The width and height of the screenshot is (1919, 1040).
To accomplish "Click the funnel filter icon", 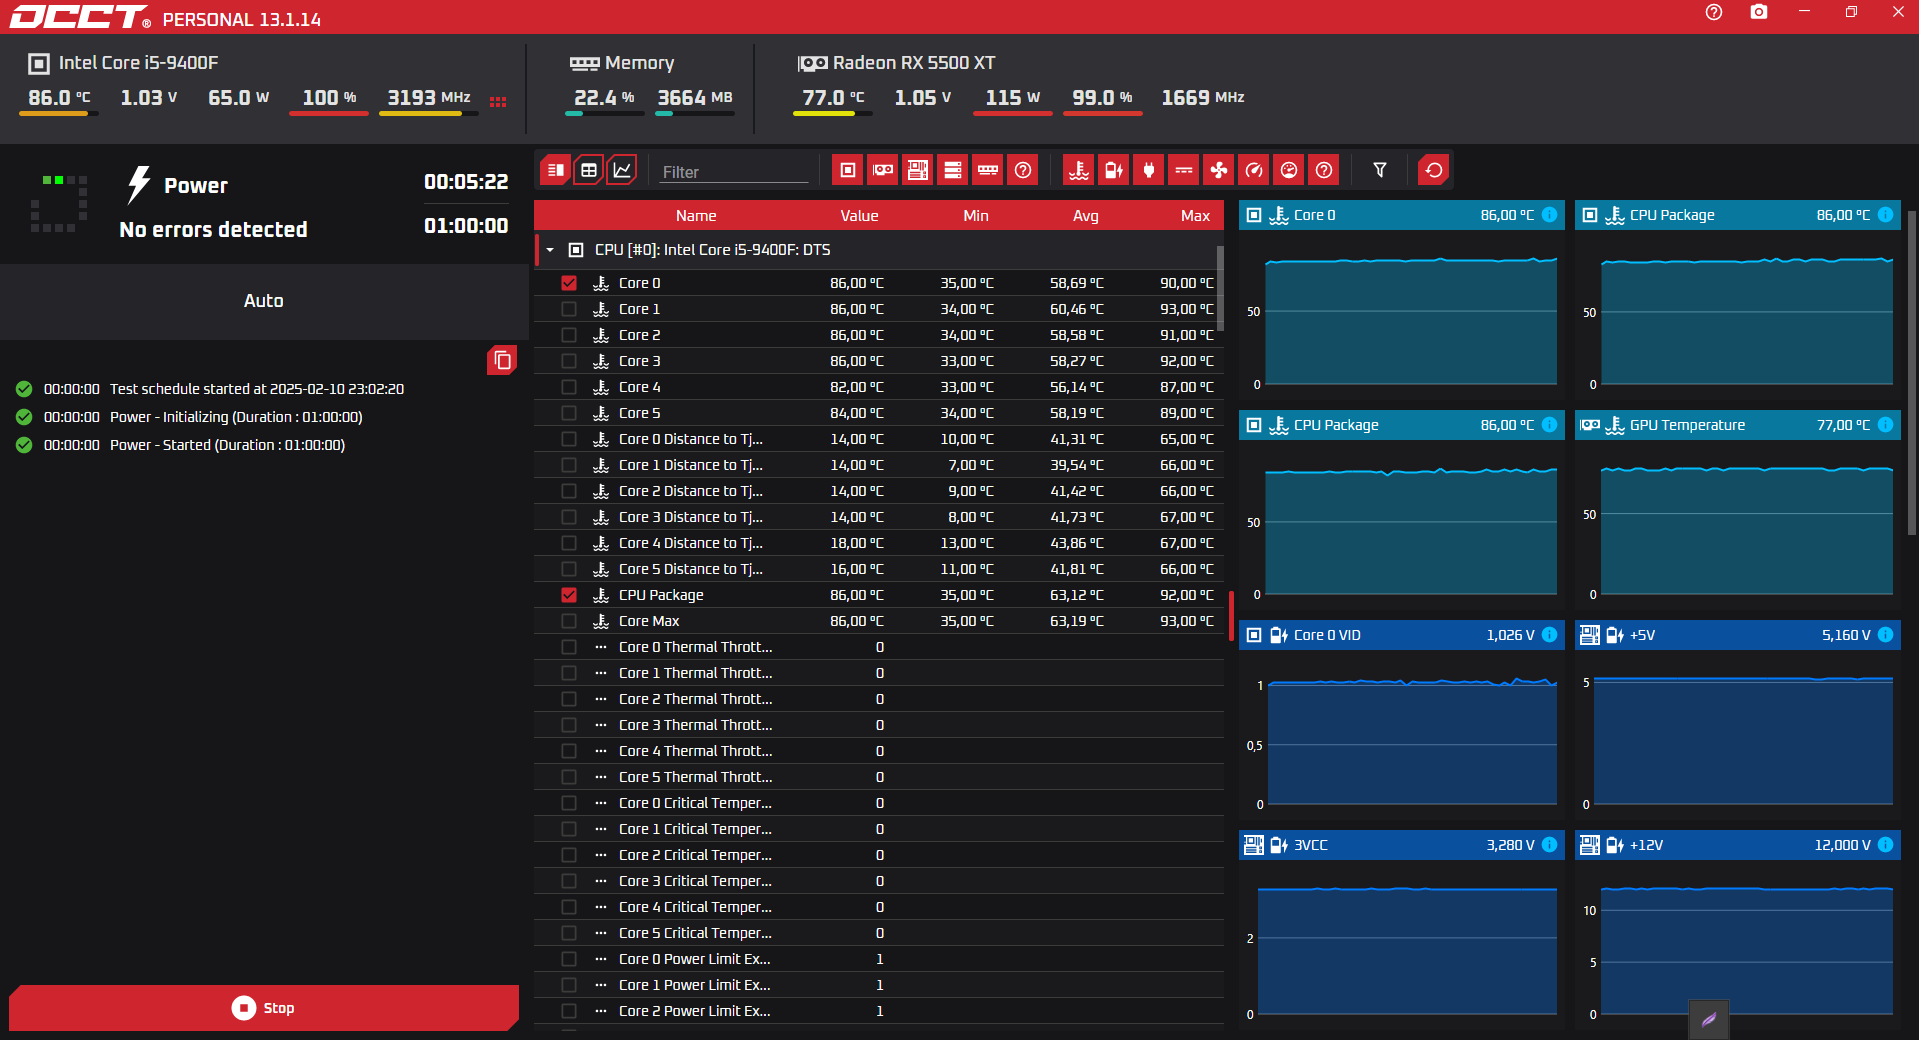I will (1380, 170).
